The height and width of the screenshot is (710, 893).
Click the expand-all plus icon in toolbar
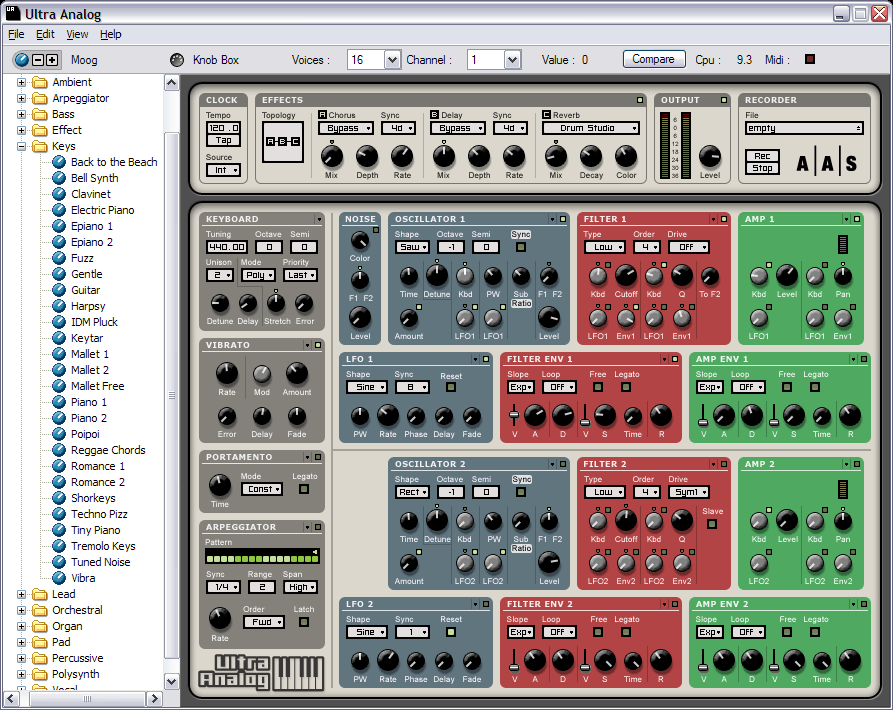[x=52, y=60]
